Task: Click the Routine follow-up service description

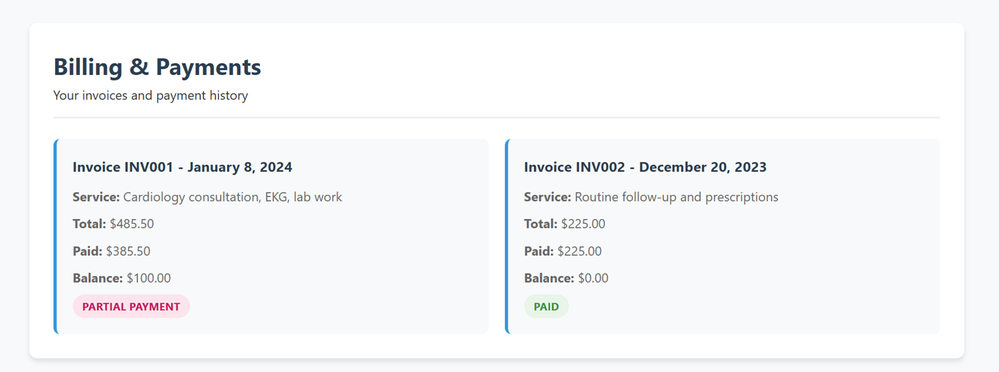Action: [x=677, y=197]
